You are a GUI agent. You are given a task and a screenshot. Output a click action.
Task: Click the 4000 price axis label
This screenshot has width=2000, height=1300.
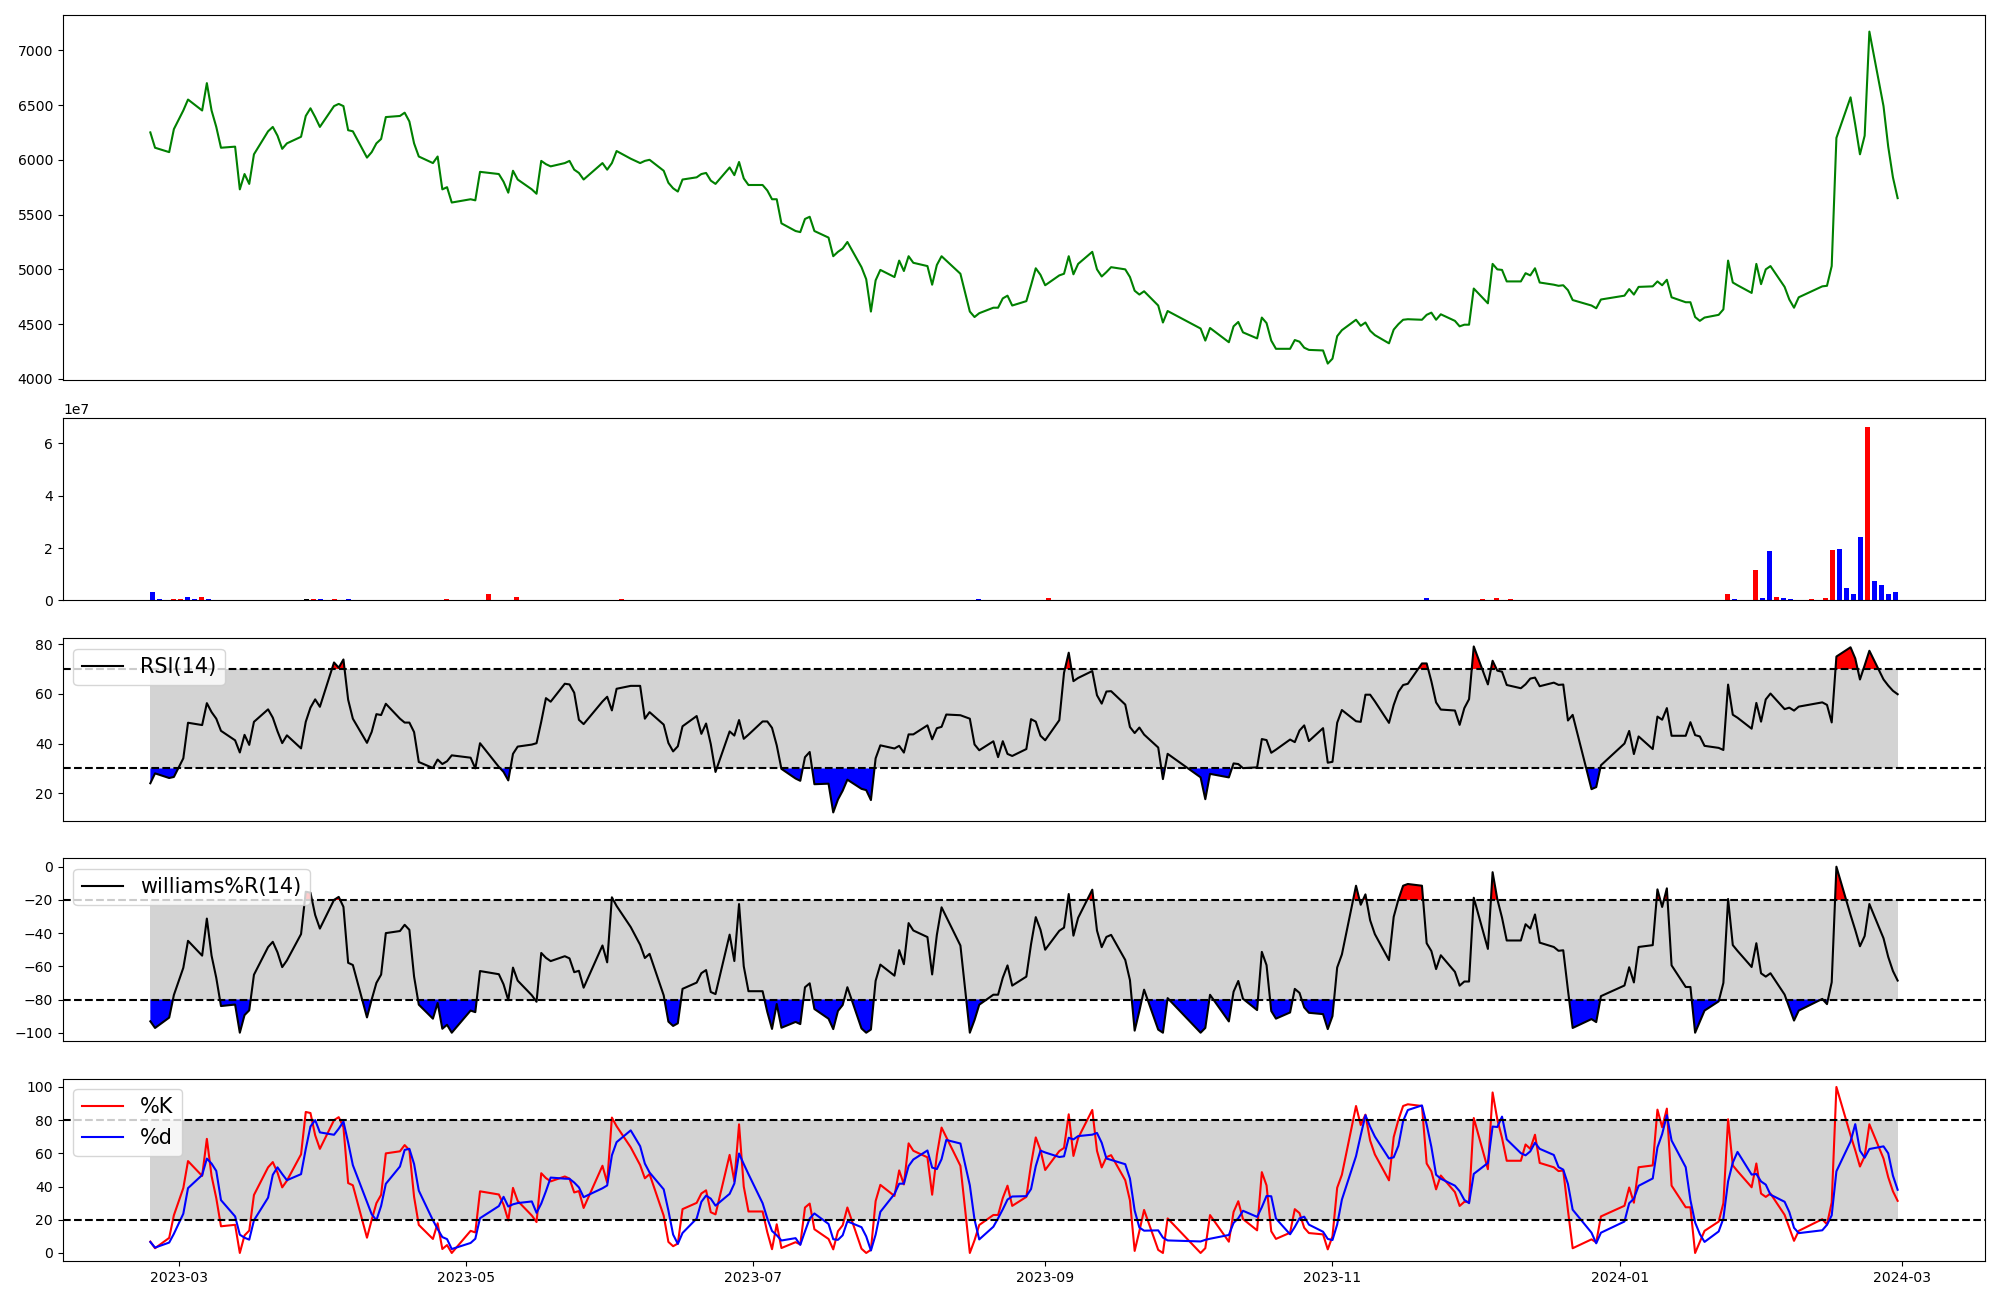[36, 380]
